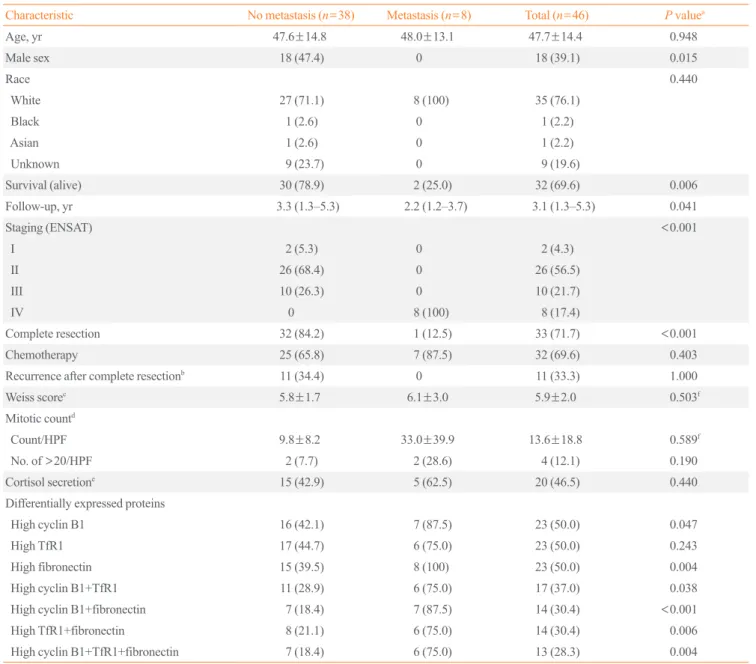Click the P value 0.243 for High TfR1
Screen dimensions: 756x664
click(683, 546)
